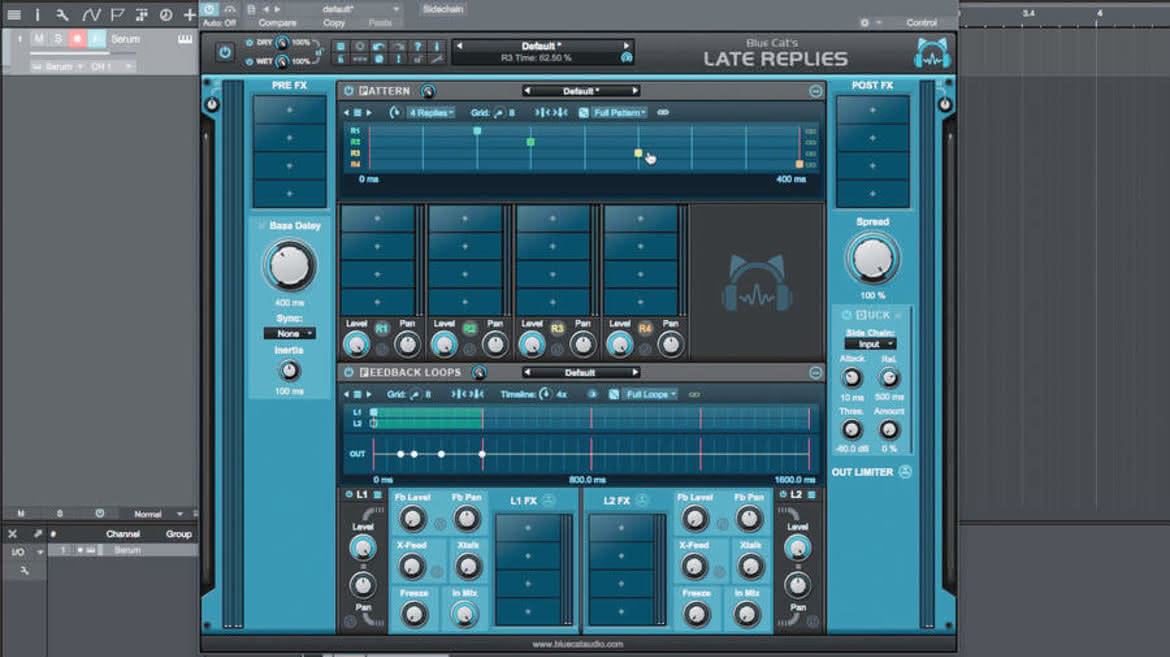Click the Base Delay knob
1170x657 pixels.
pos(290,266)
